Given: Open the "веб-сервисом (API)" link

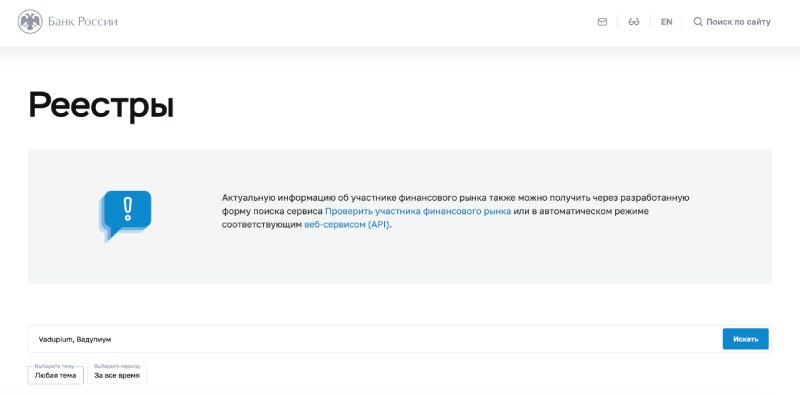Looking at the screenshot, I should pyautogui.click(x=346, y=225).
